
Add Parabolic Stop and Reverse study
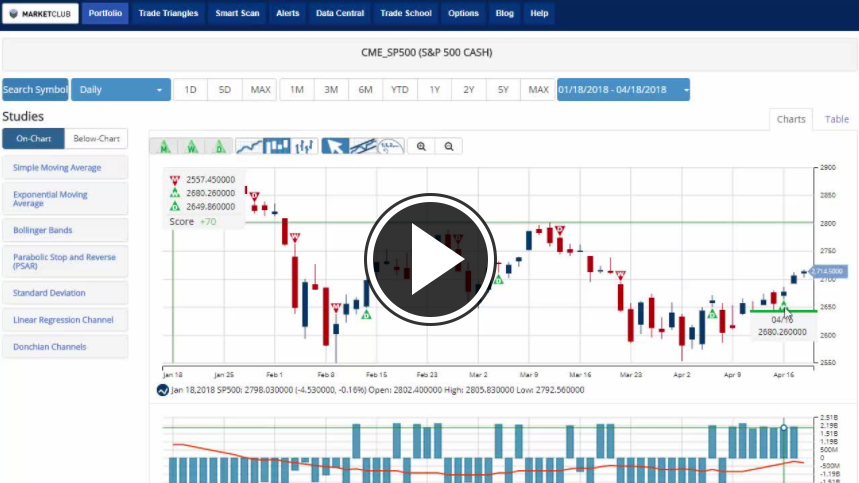coord(65,261)
